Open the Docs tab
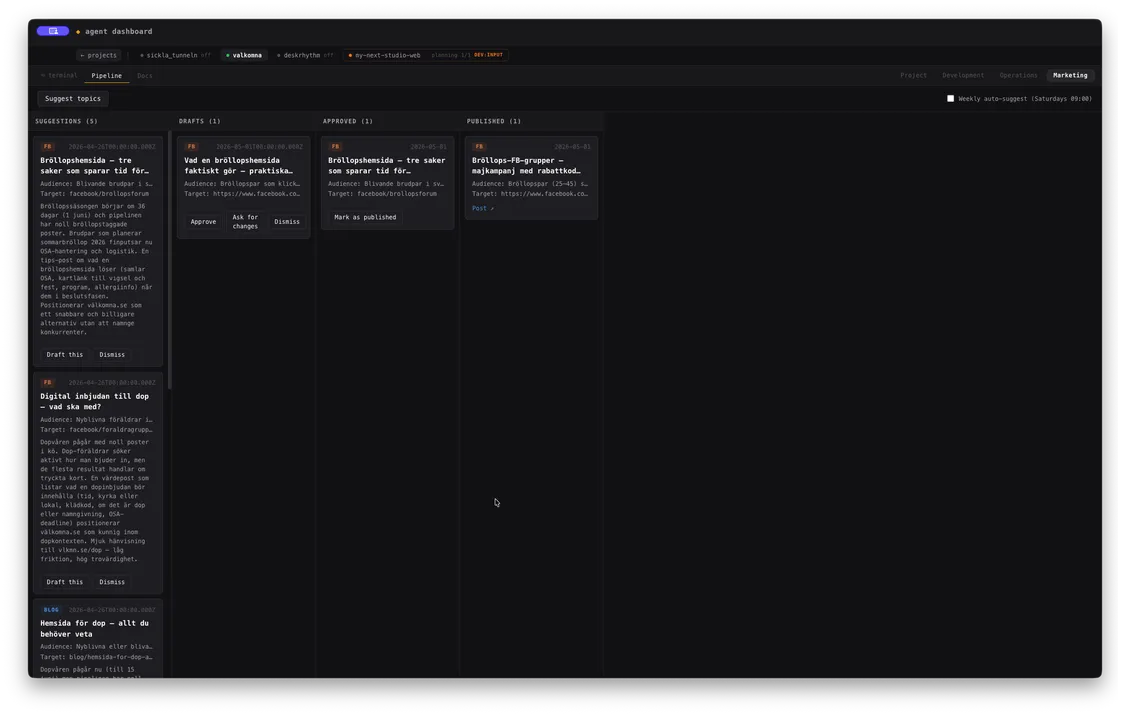Screen dimensions: 1130x715 click(x=145, y=76)
